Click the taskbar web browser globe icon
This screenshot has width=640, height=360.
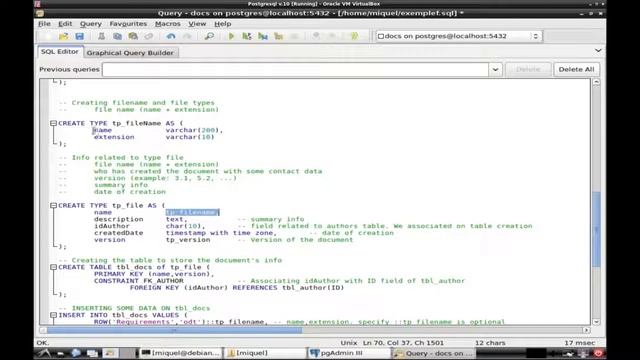(76, 353)
